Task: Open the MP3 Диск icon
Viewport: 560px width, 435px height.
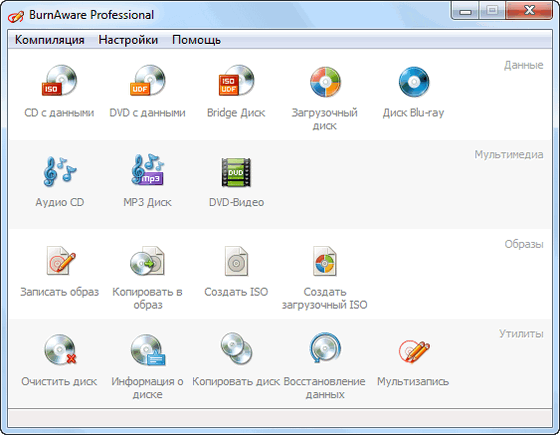Action: click(x=148, y=170)
